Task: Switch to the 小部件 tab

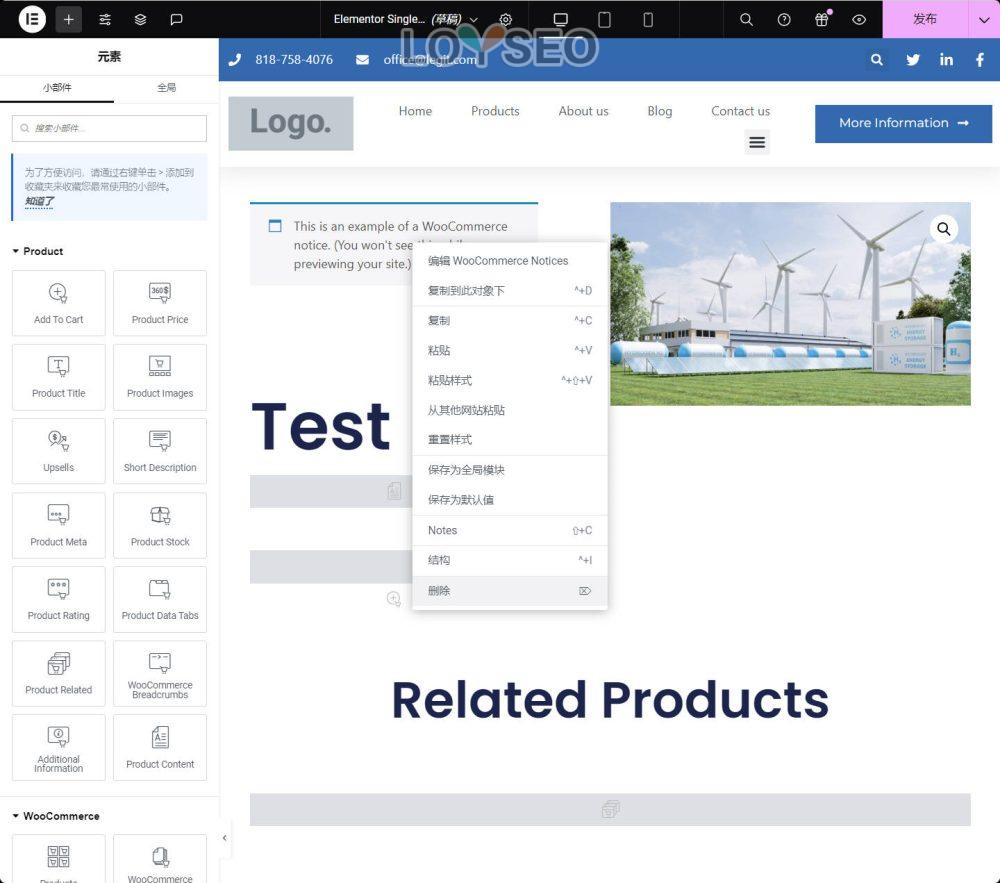Action: click(57, 87)
